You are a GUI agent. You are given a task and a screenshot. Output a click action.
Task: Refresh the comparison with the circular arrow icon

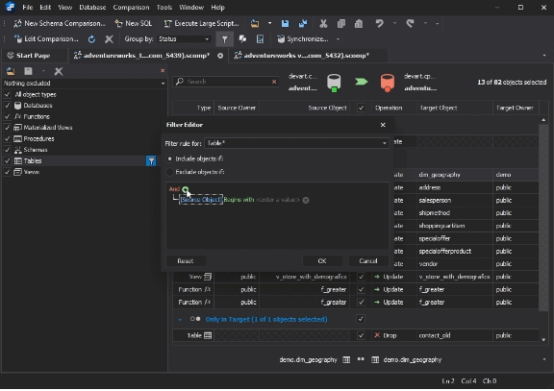coord(92,39)
